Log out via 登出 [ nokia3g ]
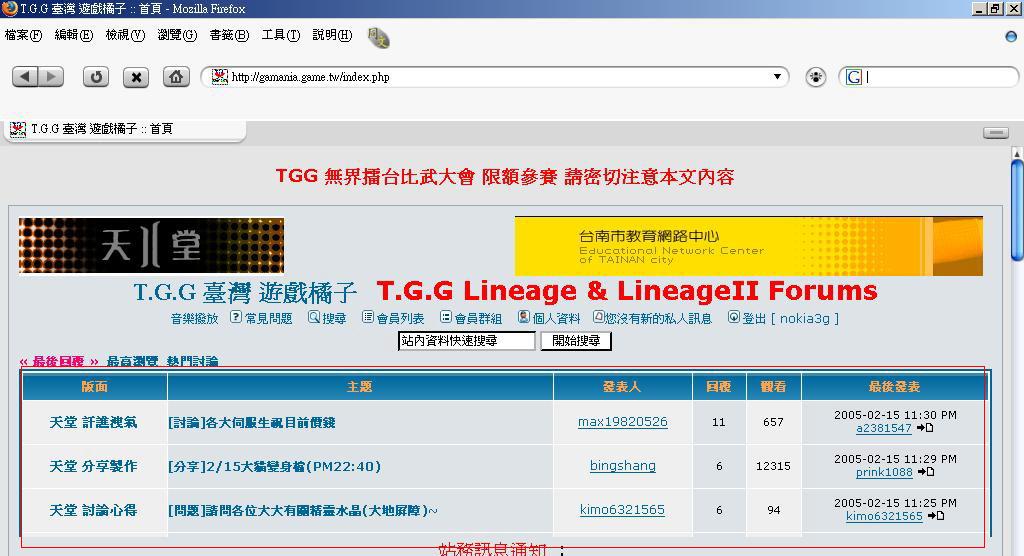The width and height of the screenshot is (1024, 556). click(784, 318)
